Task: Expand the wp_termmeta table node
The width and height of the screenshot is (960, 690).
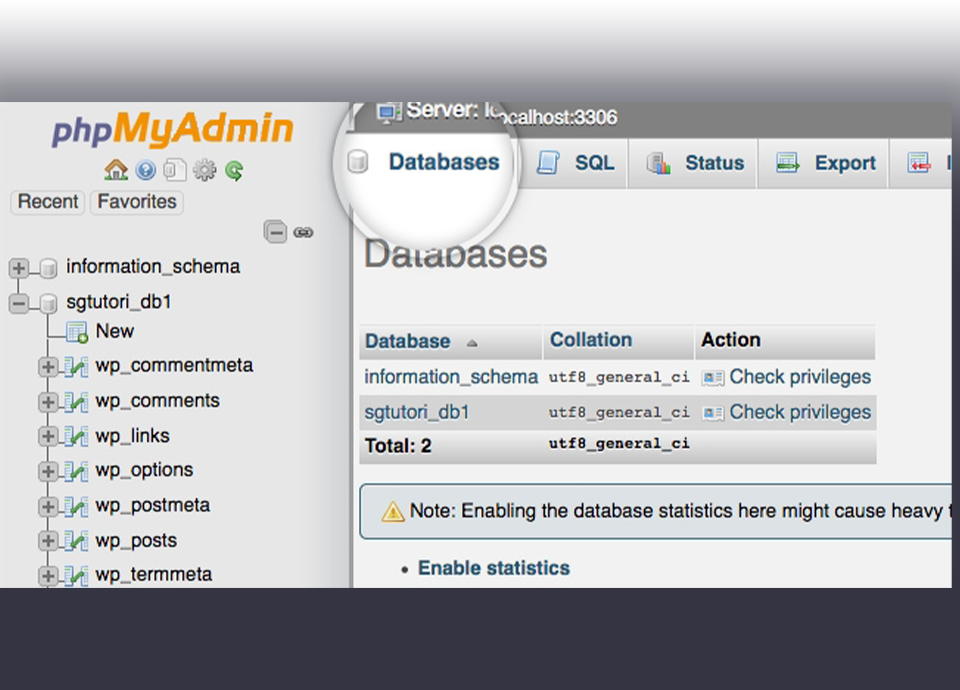Action: [x=48, y=576]
